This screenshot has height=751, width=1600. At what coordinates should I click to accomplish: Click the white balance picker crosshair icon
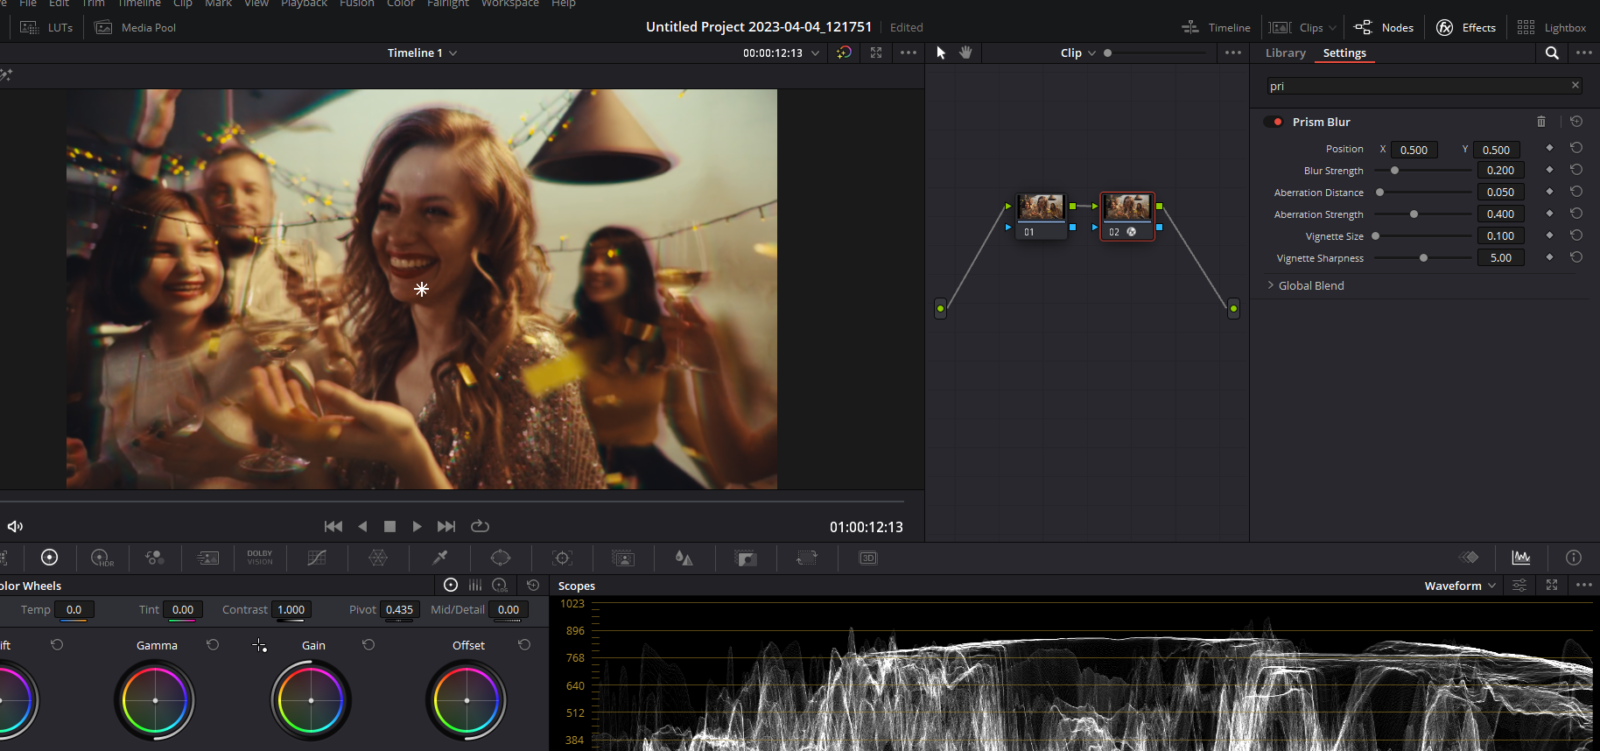point(260,646)
